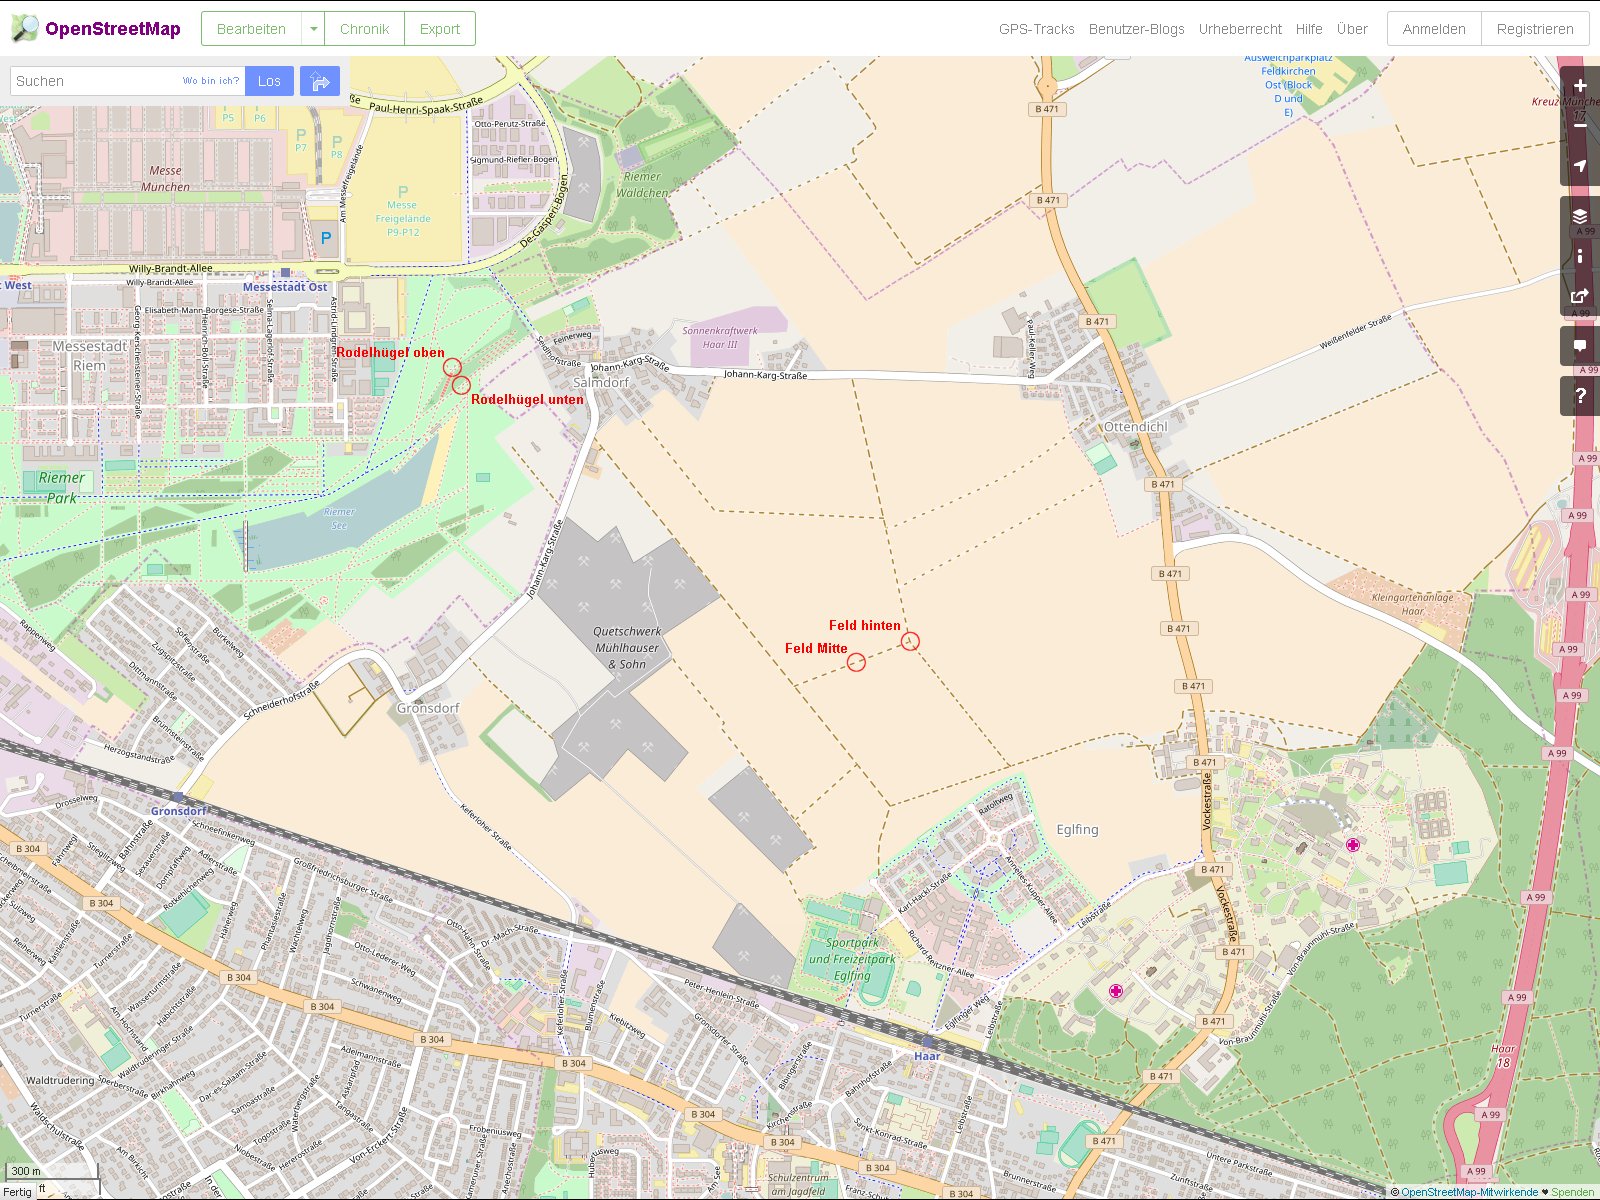Zoom in using the plus button

[1580, 86]
